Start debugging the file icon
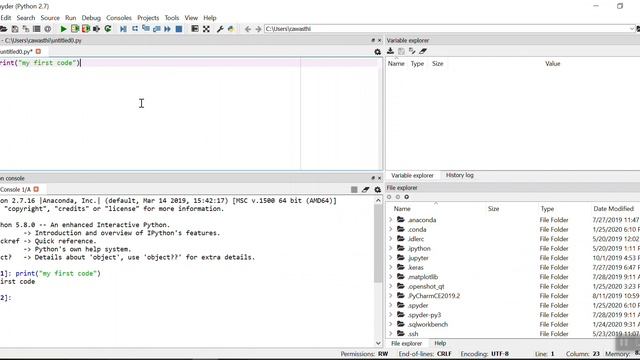This screenshot has width=640, height=360. point(123,29)
